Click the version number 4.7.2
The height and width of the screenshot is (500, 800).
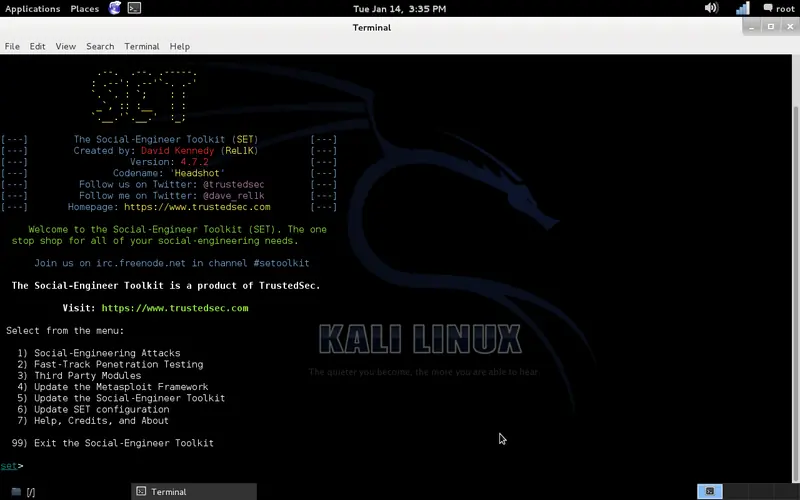tap(194, 162)
